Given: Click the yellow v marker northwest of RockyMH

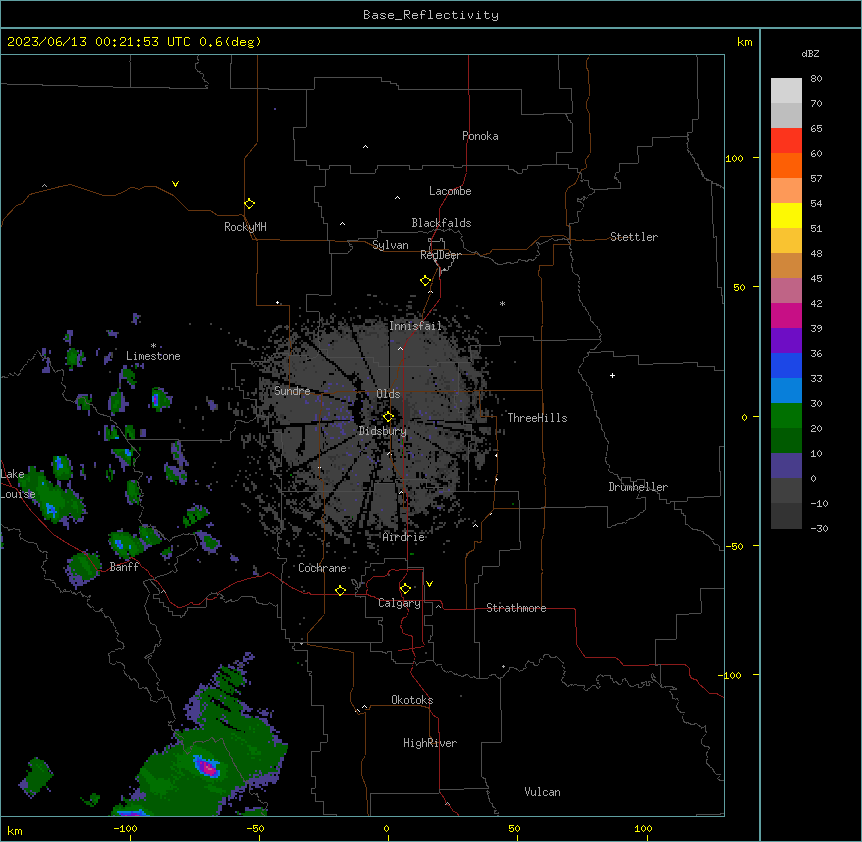Looking at the screenshot, I should (175, 184).
